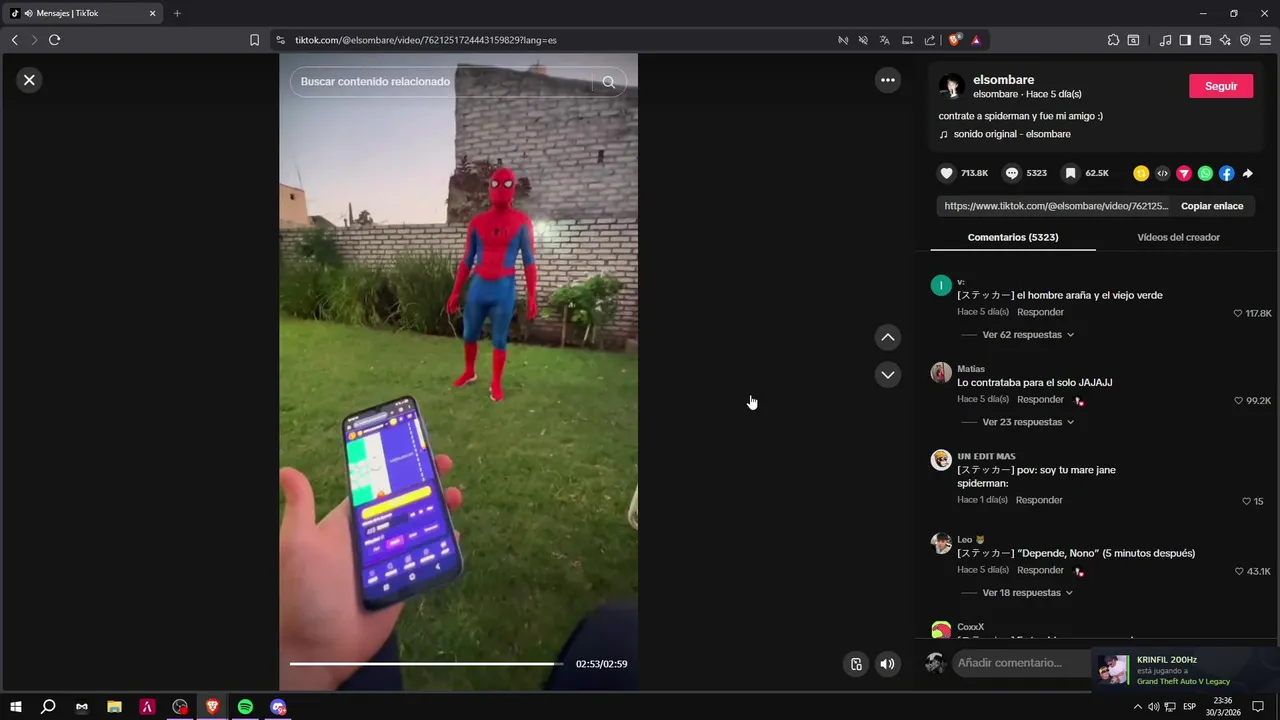Open the browser hamburger menu

click(1265, 40)
